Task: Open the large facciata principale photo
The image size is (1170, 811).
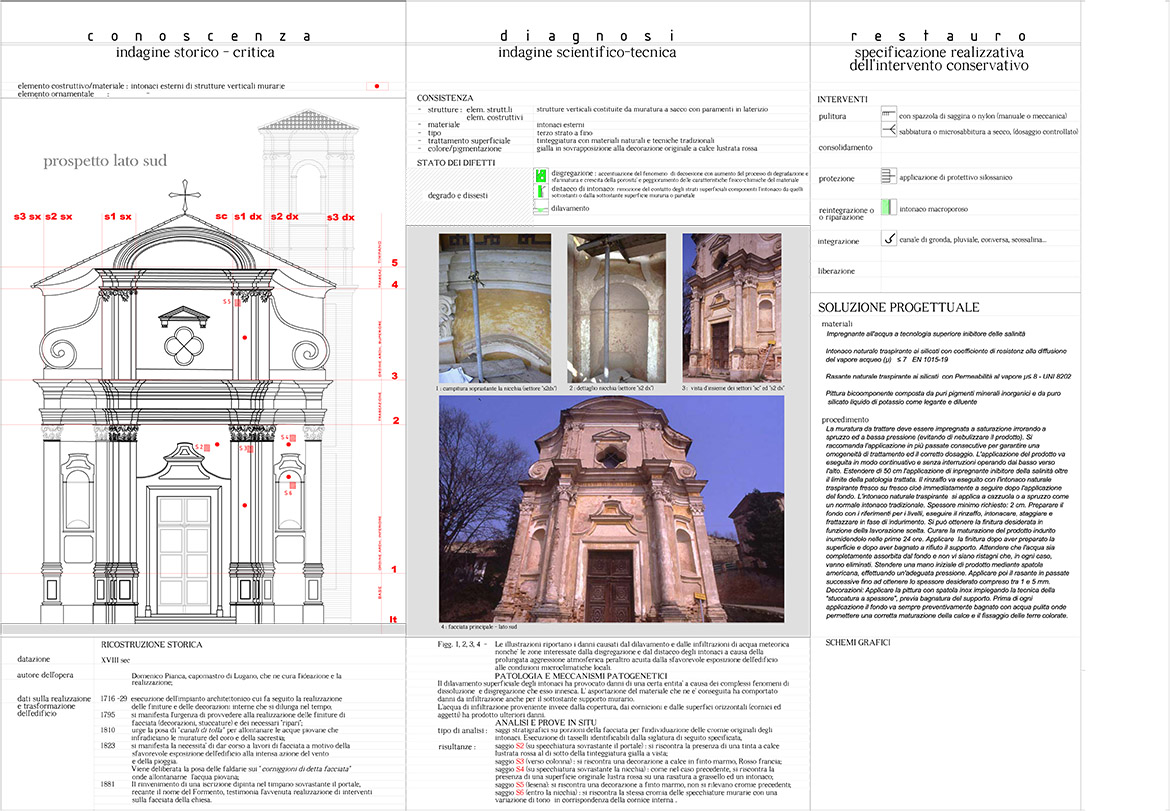Action: tap(610, 505)
